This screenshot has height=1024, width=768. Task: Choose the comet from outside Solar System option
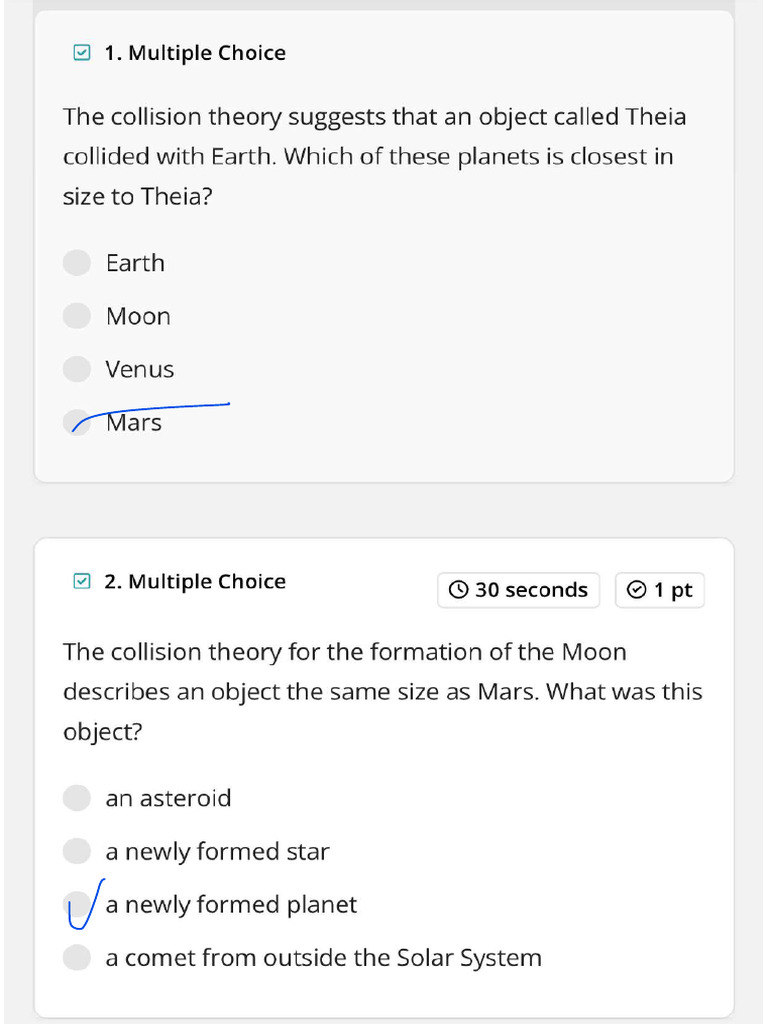[x=77, y=958]
